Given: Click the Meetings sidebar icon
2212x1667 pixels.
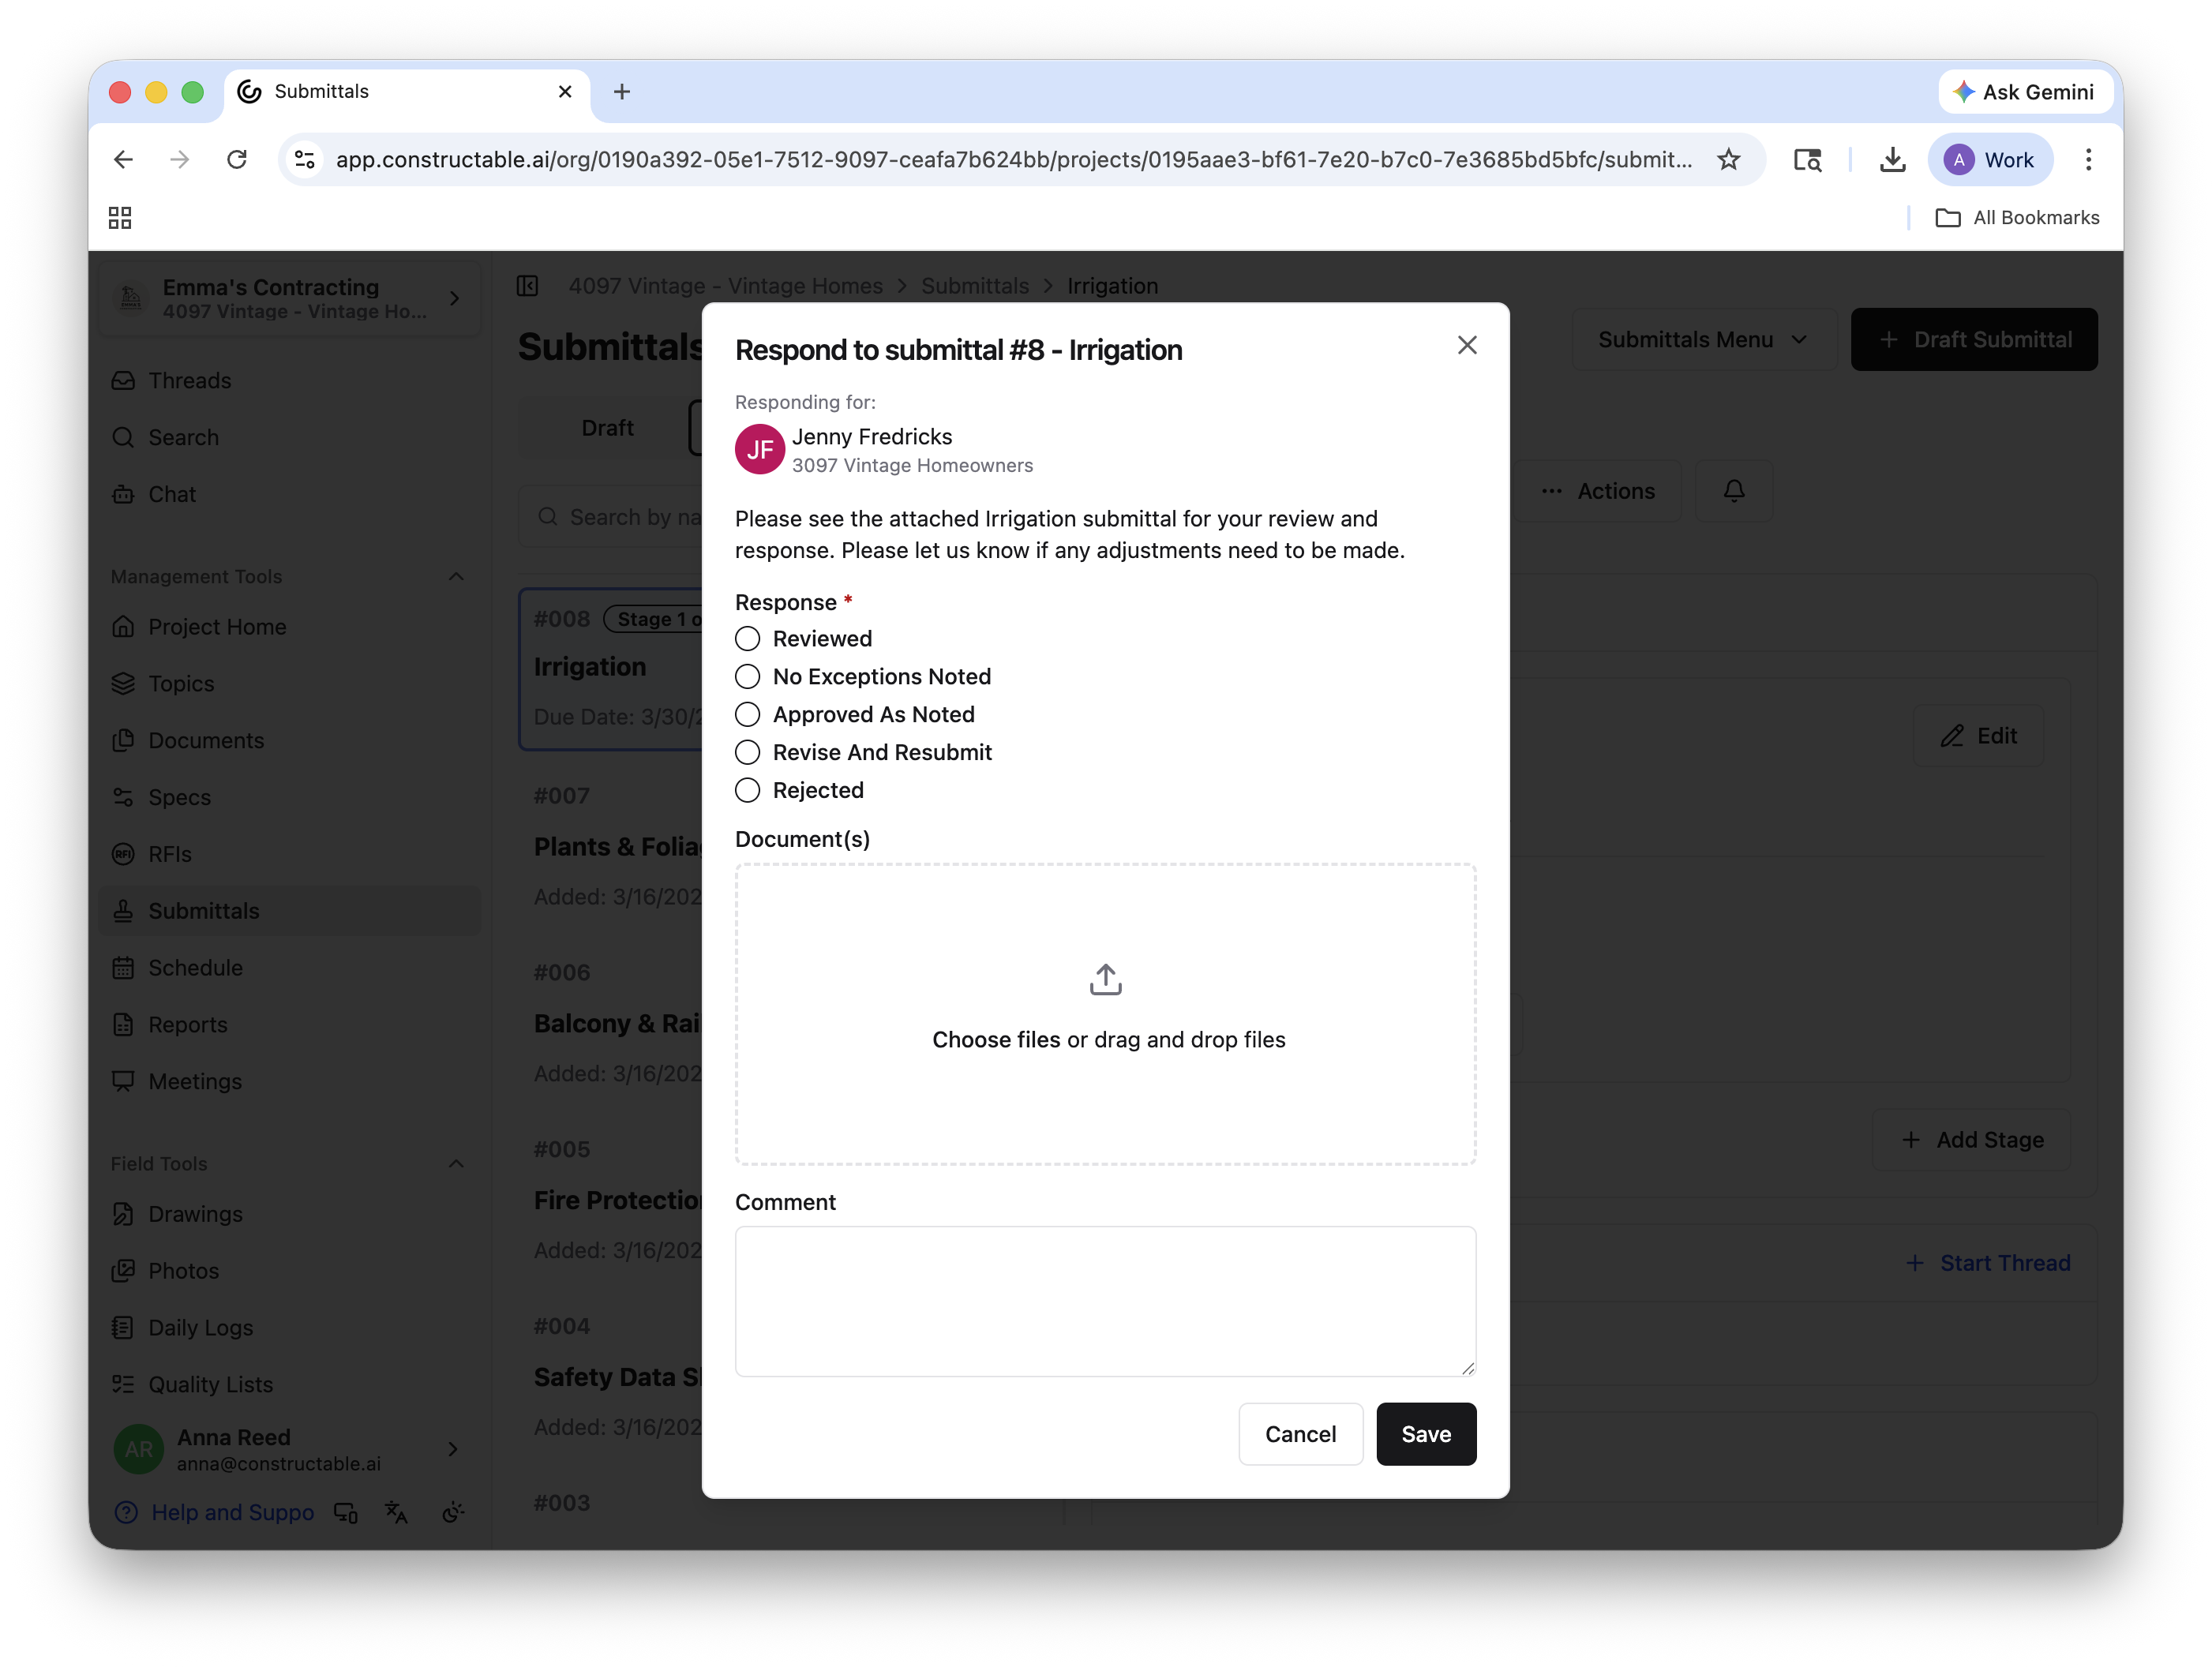Looking at the screenshot, I should coord(123,1082).
